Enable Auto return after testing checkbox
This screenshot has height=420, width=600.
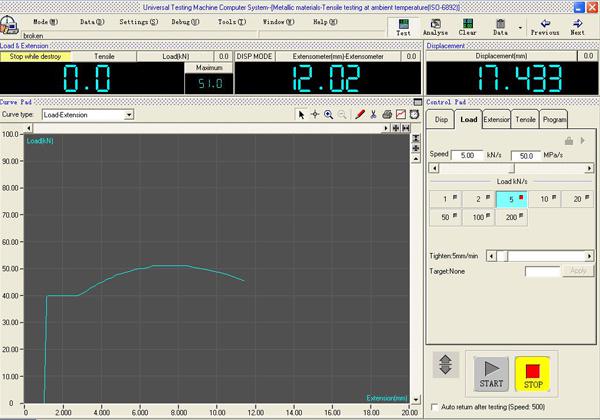[x=433, y=408]
